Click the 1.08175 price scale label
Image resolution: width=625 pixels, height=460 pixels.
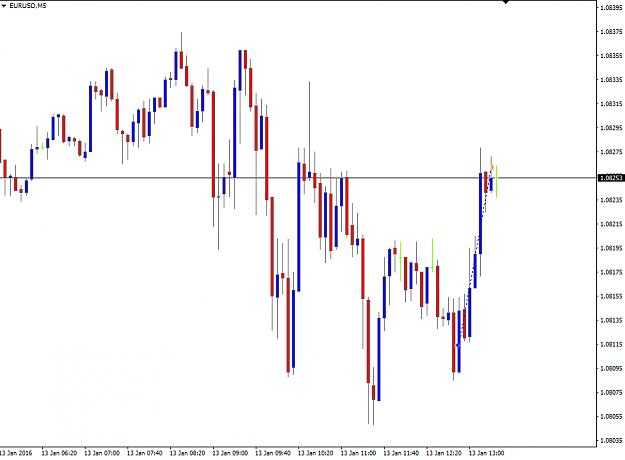[611, 272]
